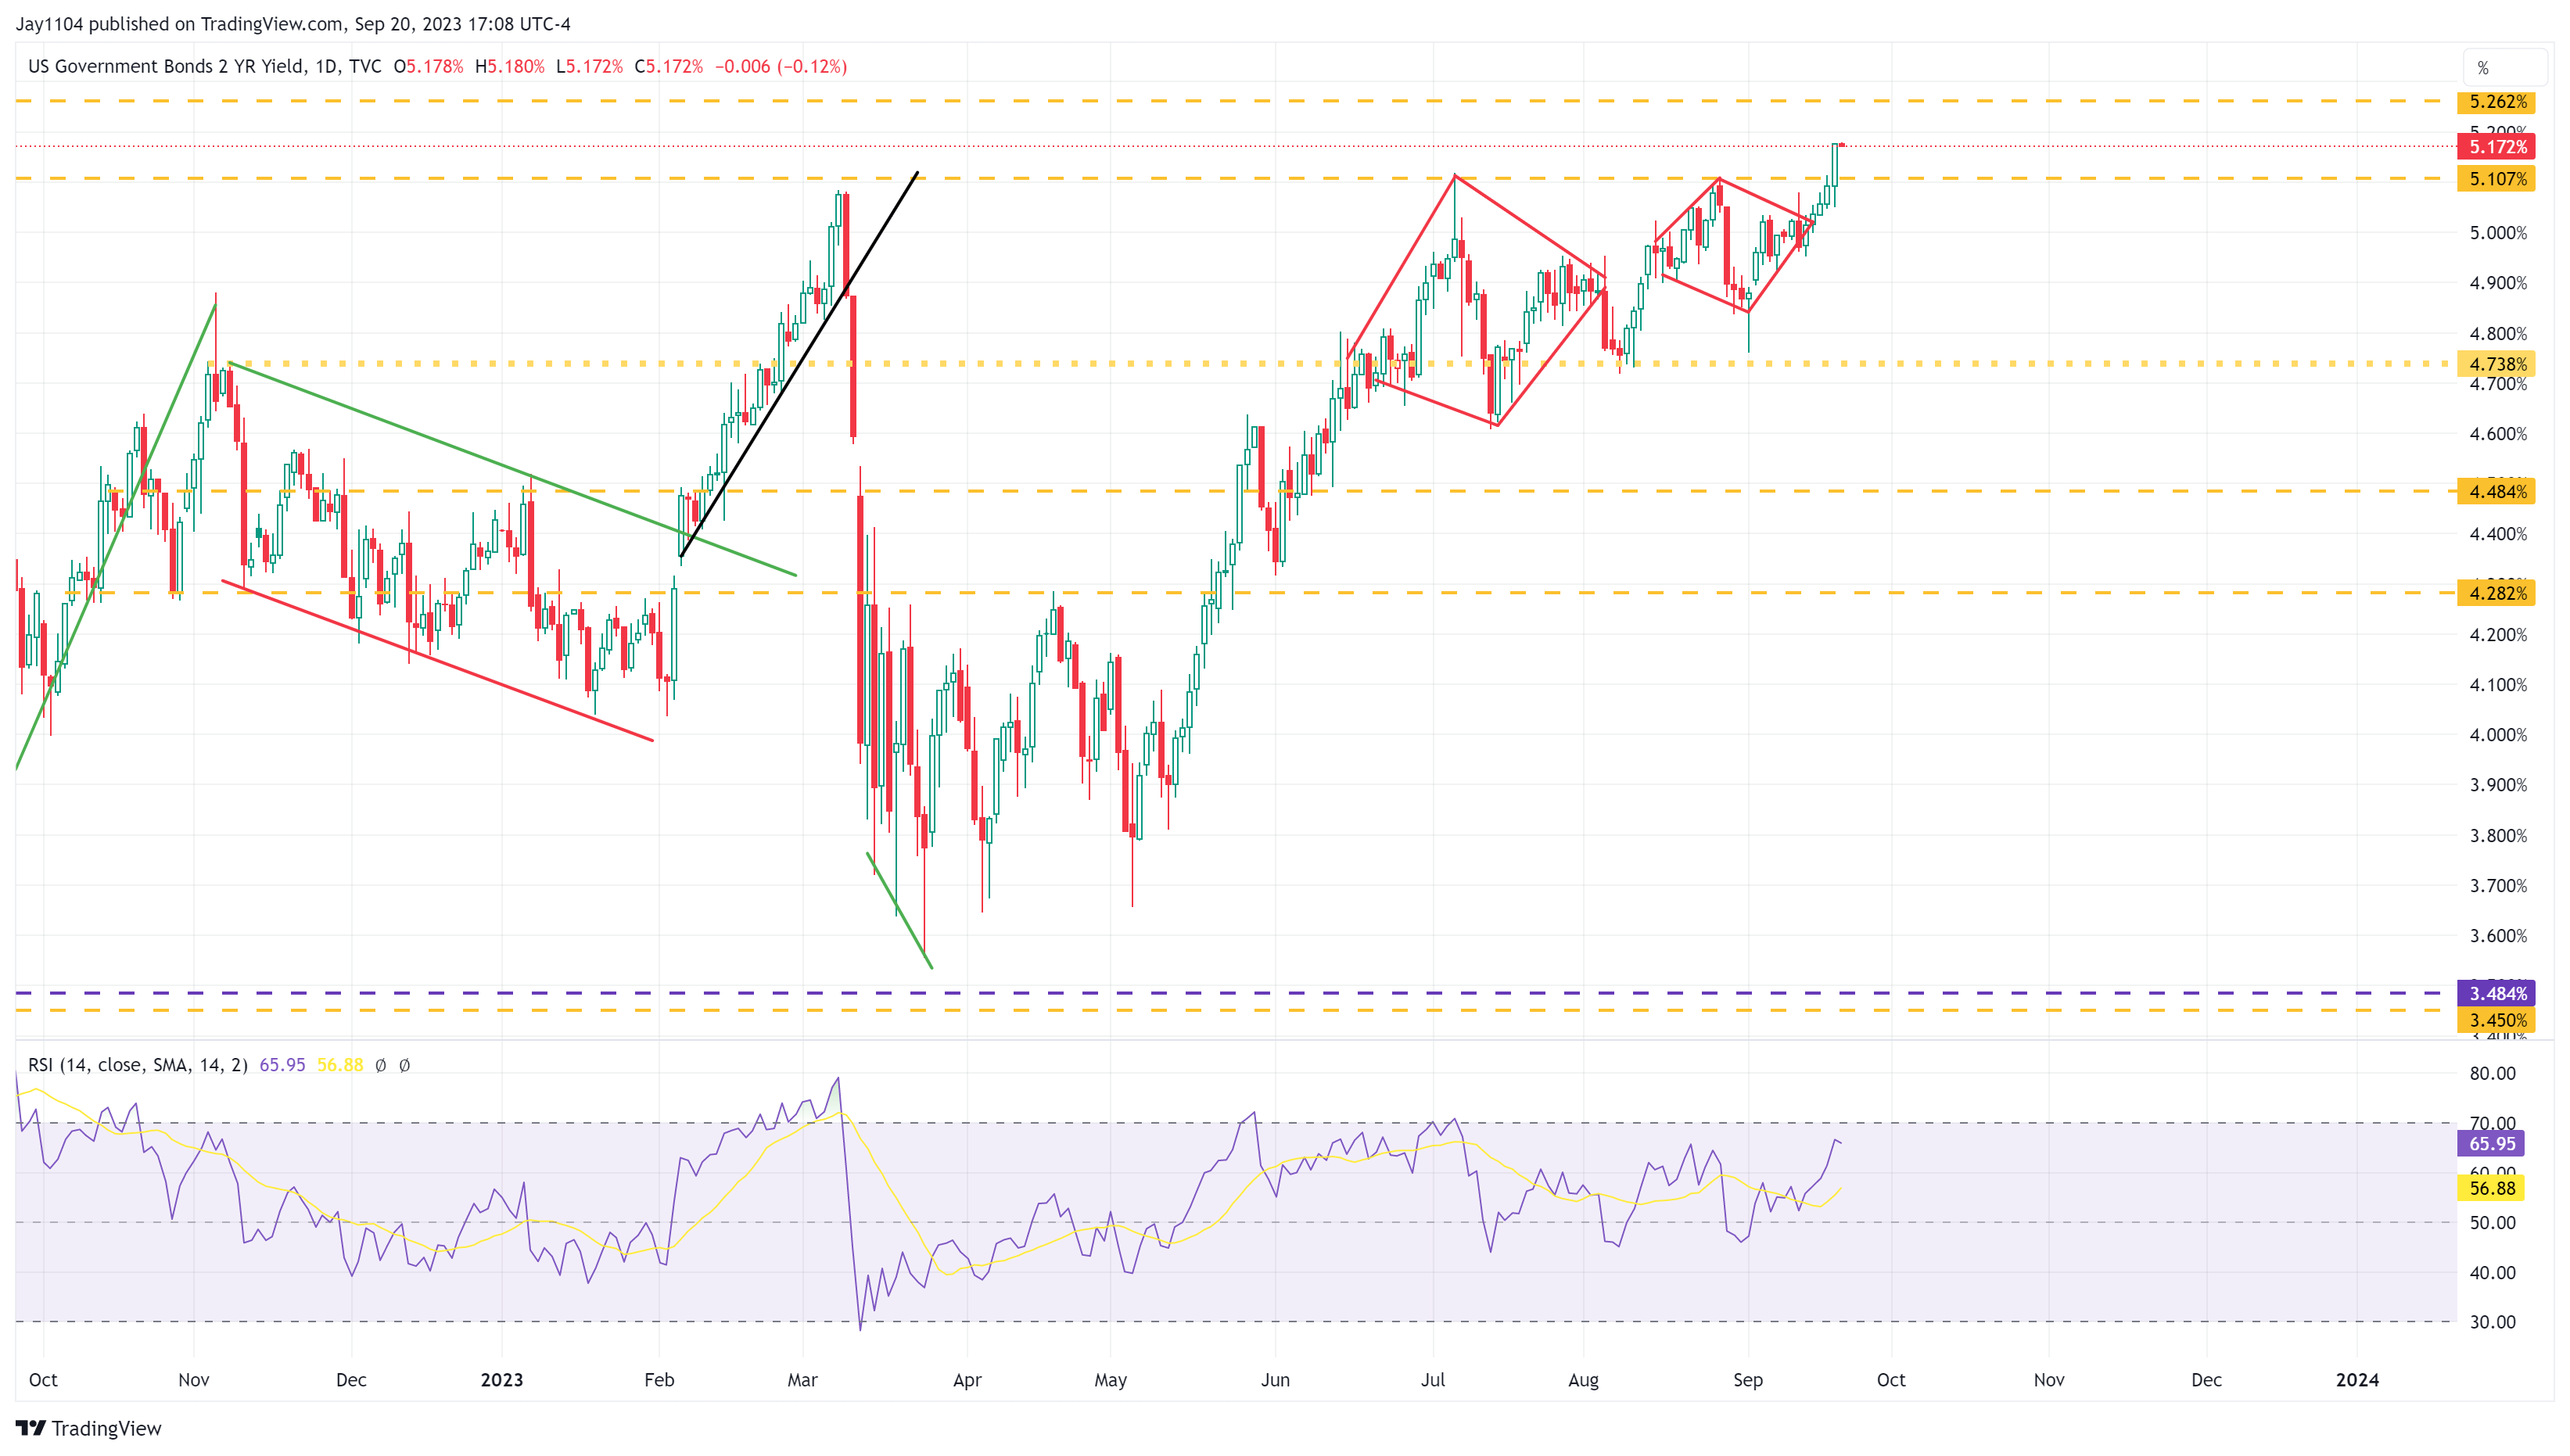Click the Feb label on time axis
Image resolution: width=2570 pixels, height=1456 pixels.
659,1380
